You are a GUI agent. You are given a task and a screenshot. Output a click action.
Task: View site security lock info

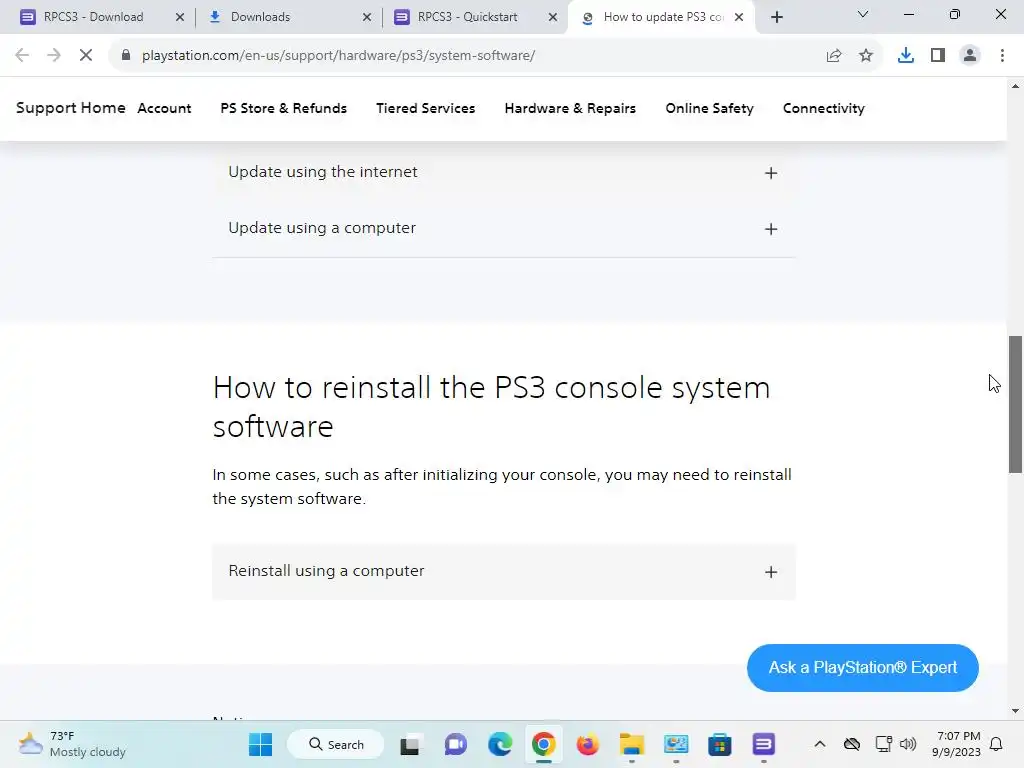click(x=126, y=56)
